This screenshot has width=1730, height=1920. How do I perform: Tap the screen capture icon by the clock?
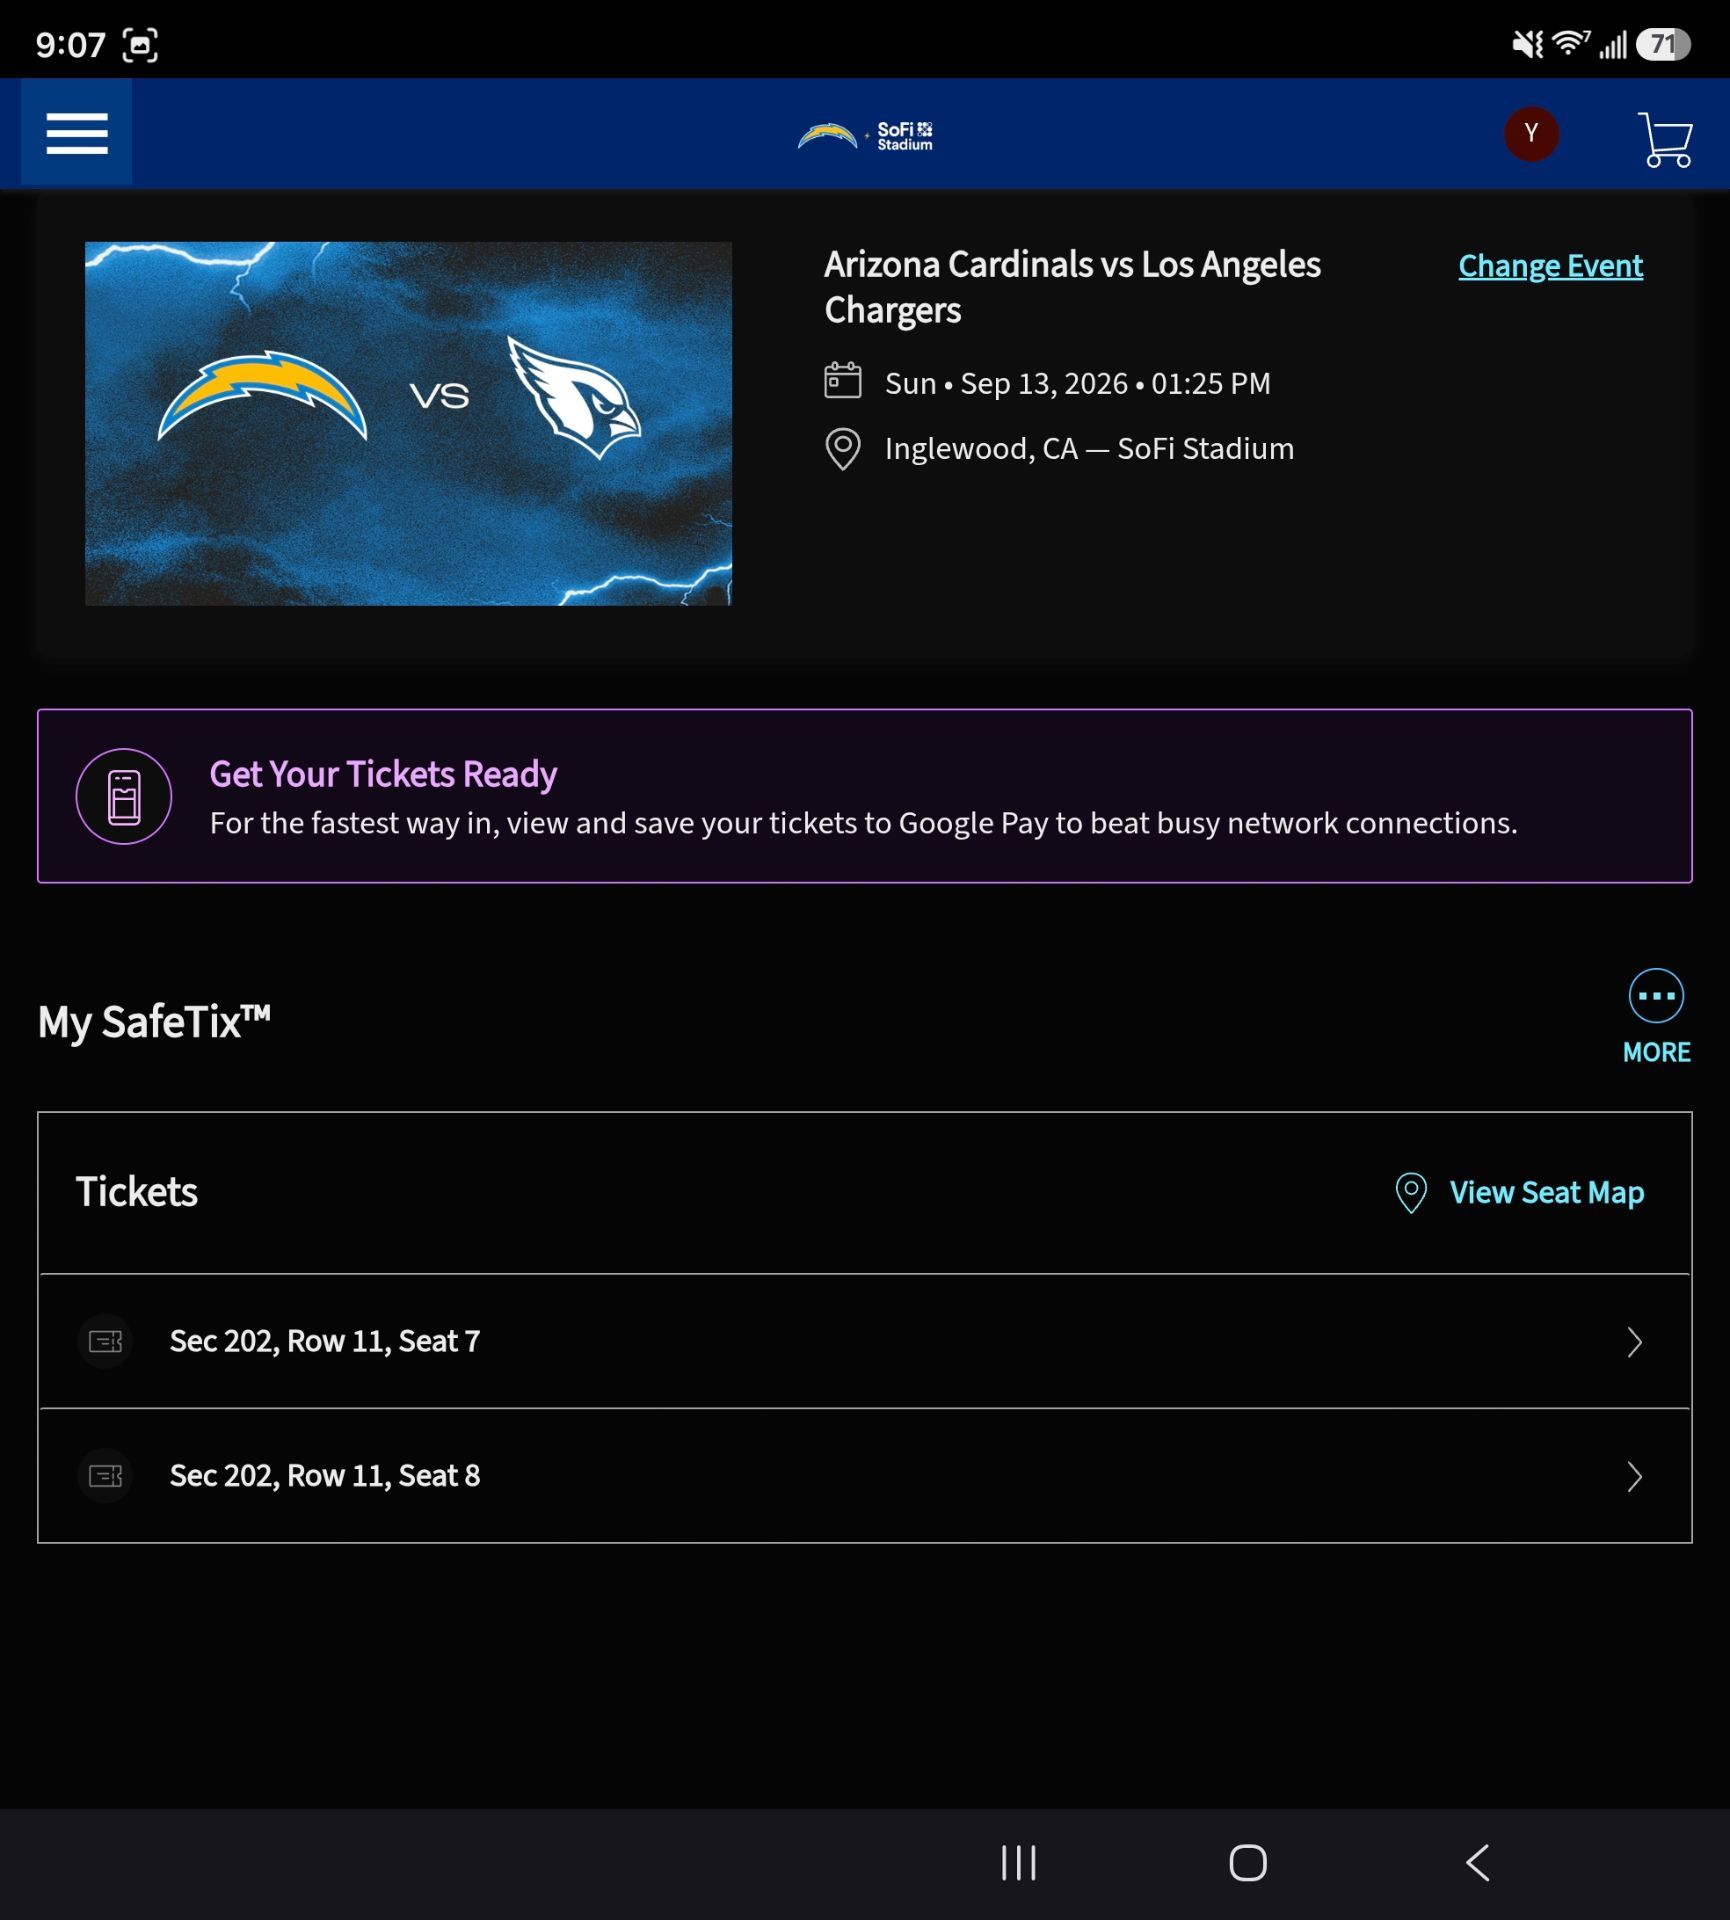coord(140,45)
